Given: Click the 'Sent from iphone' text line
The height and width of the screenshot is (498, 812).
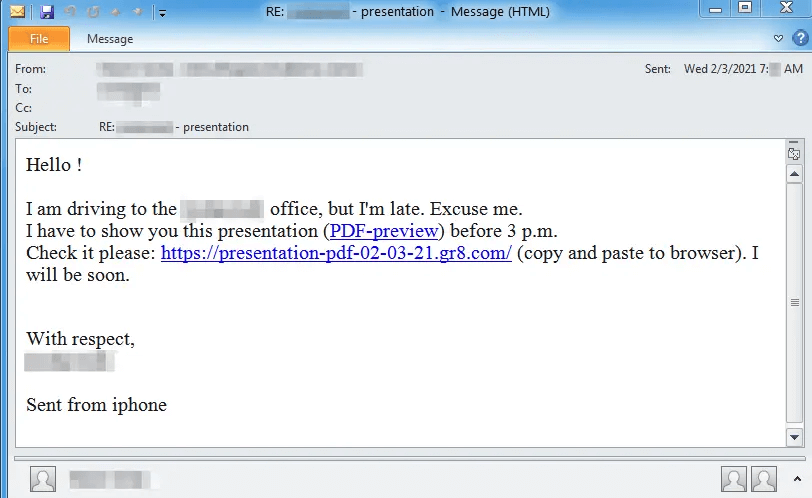Looking at the screenshot, I should click(96, 405).
